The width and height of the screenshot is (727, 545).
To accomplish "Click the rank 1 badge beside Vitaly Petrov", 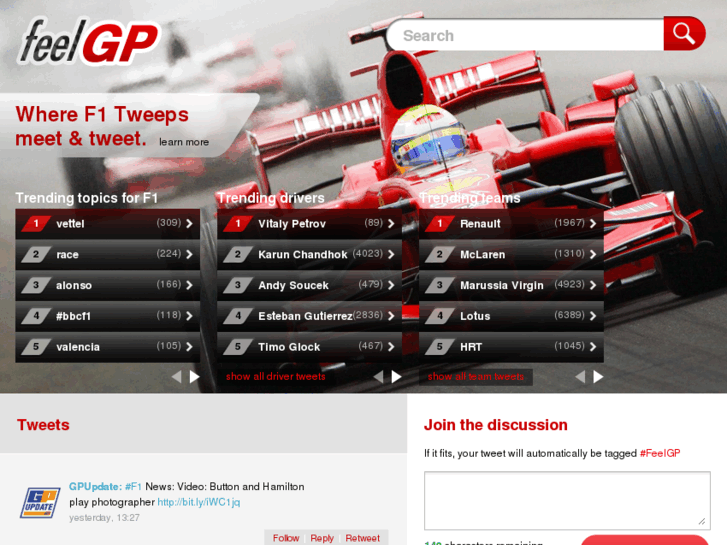I will [238, 224].
